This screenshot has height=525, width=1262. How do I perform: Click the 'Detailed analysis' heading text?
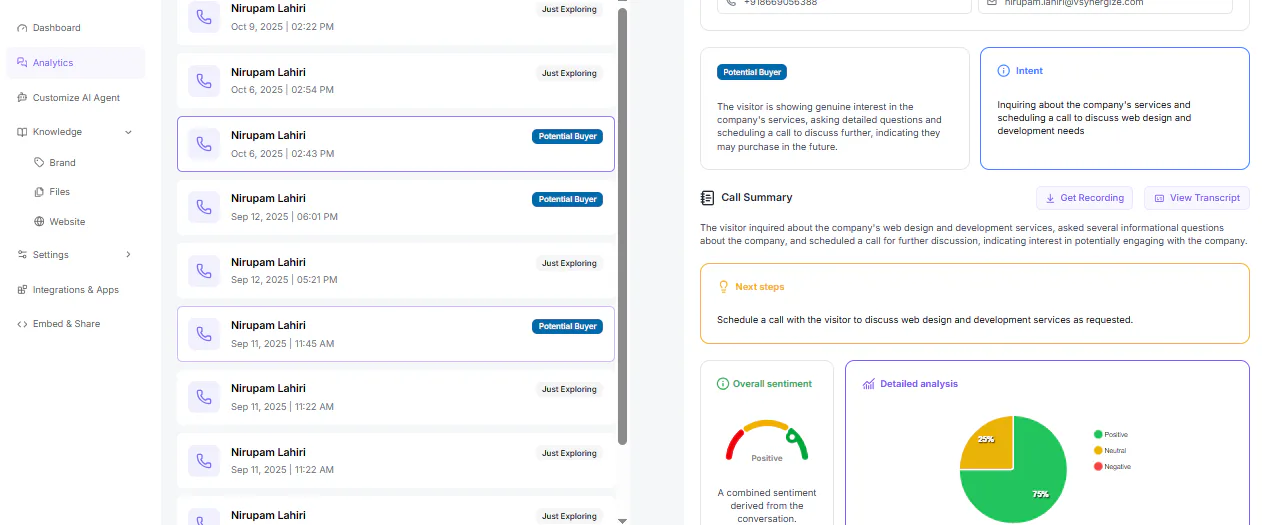[919, 384]
